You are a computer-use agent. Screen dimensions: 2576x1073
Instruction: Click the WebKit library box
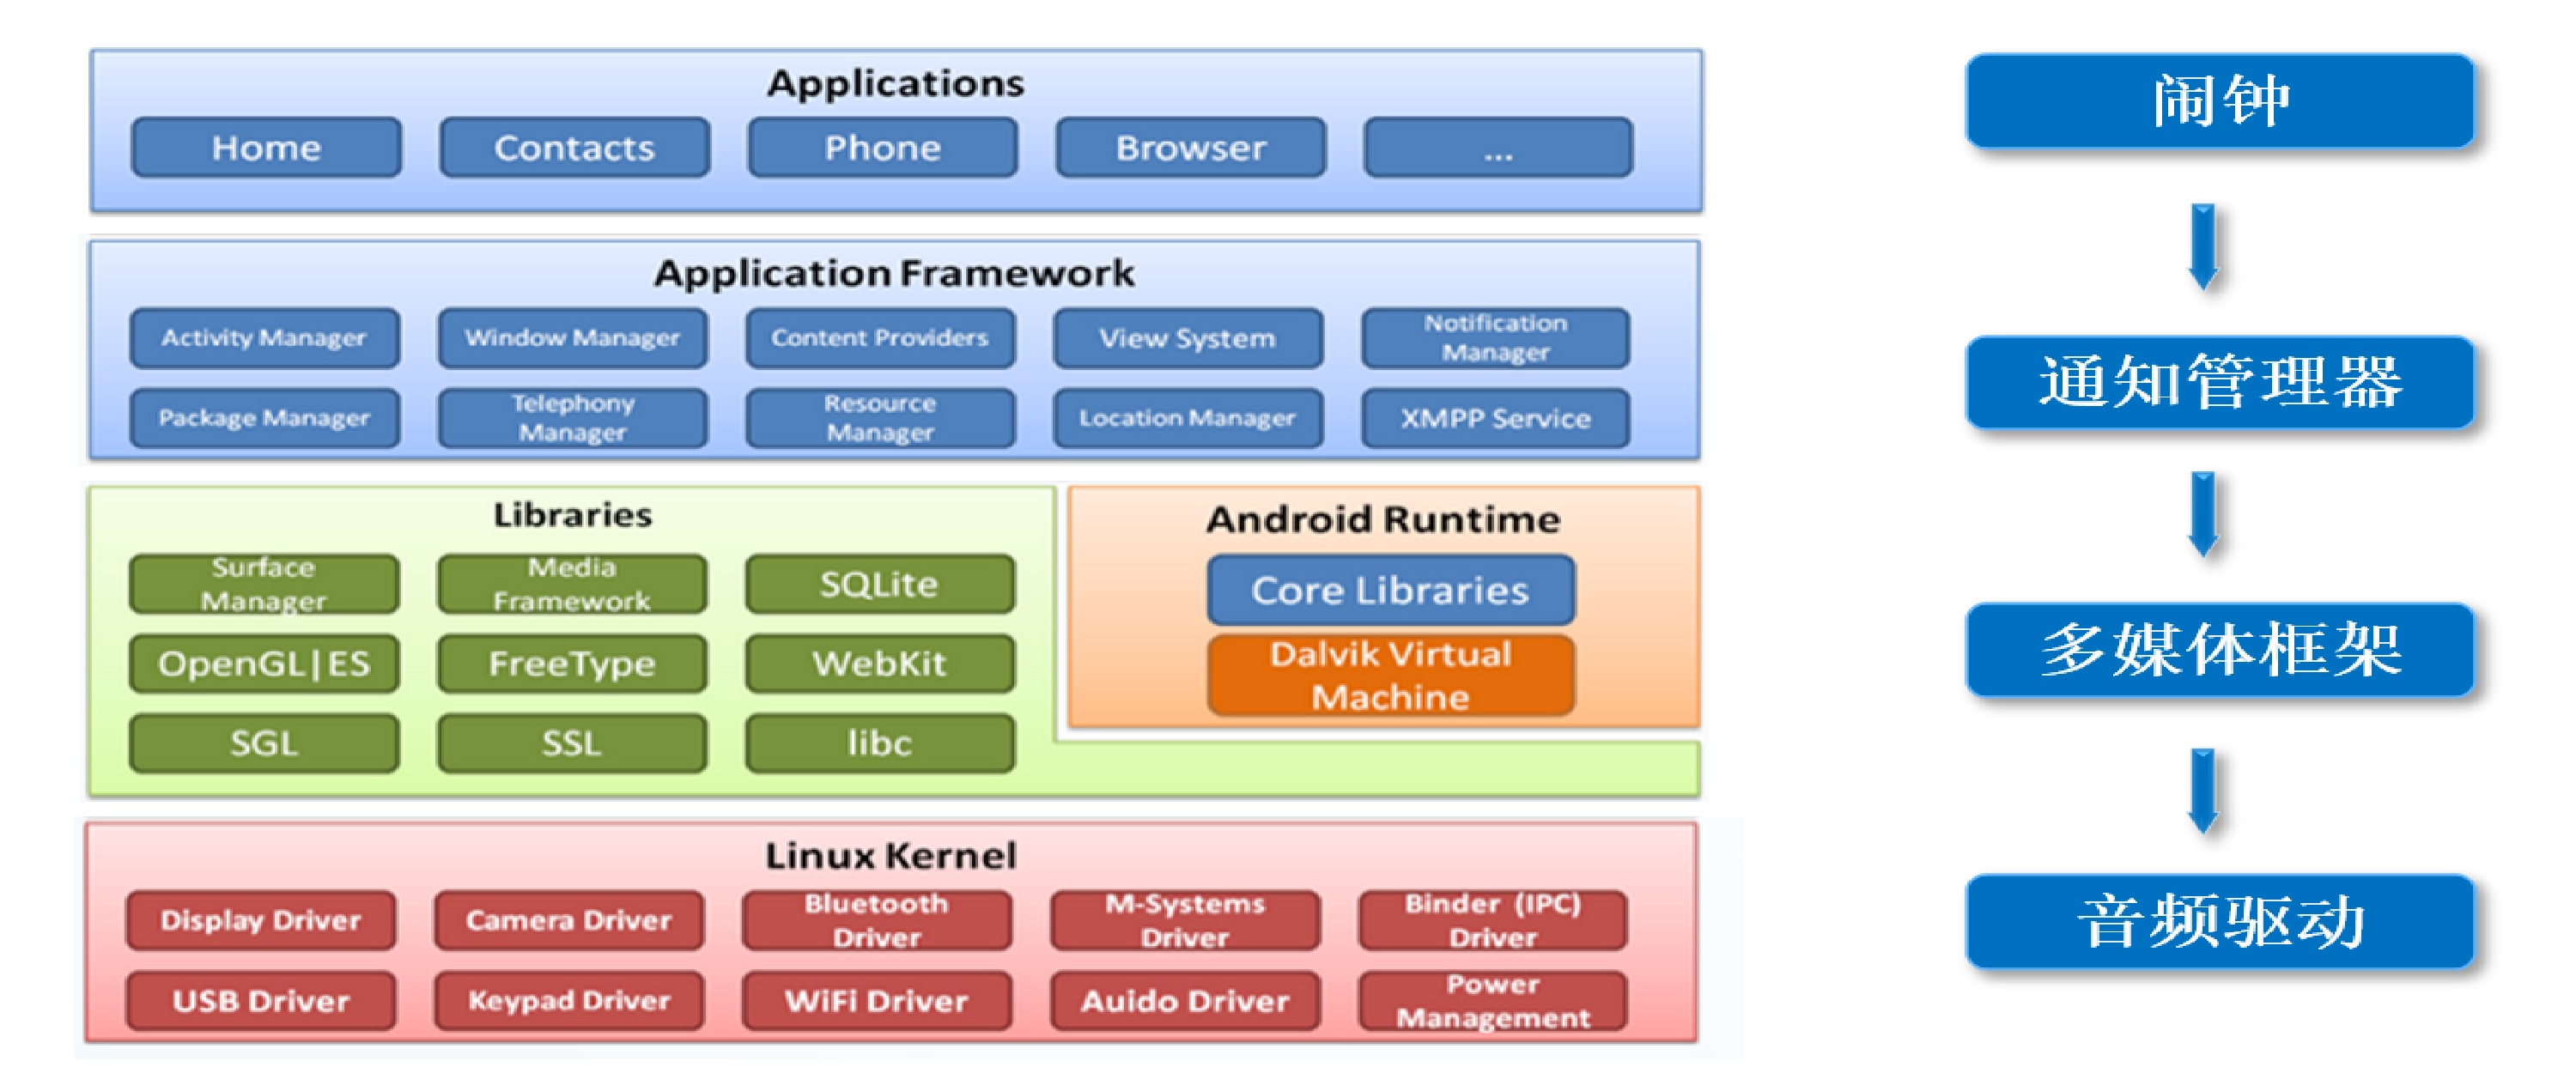point(879,663)
